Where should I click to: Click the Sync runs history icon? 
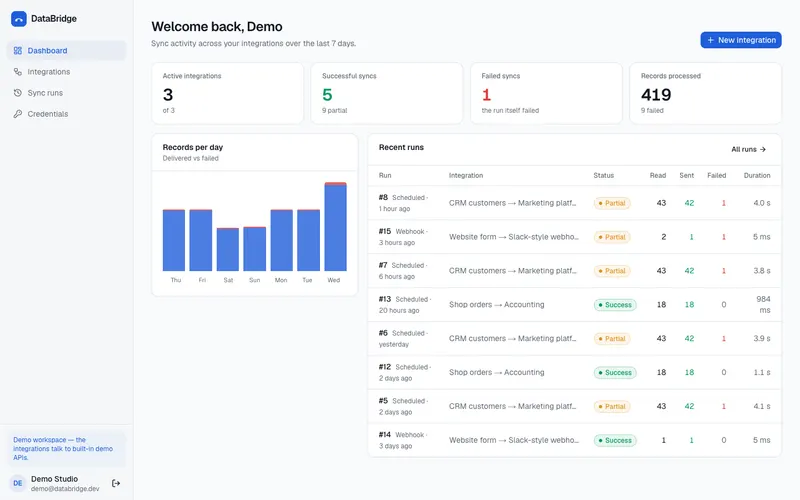[18, 93]
